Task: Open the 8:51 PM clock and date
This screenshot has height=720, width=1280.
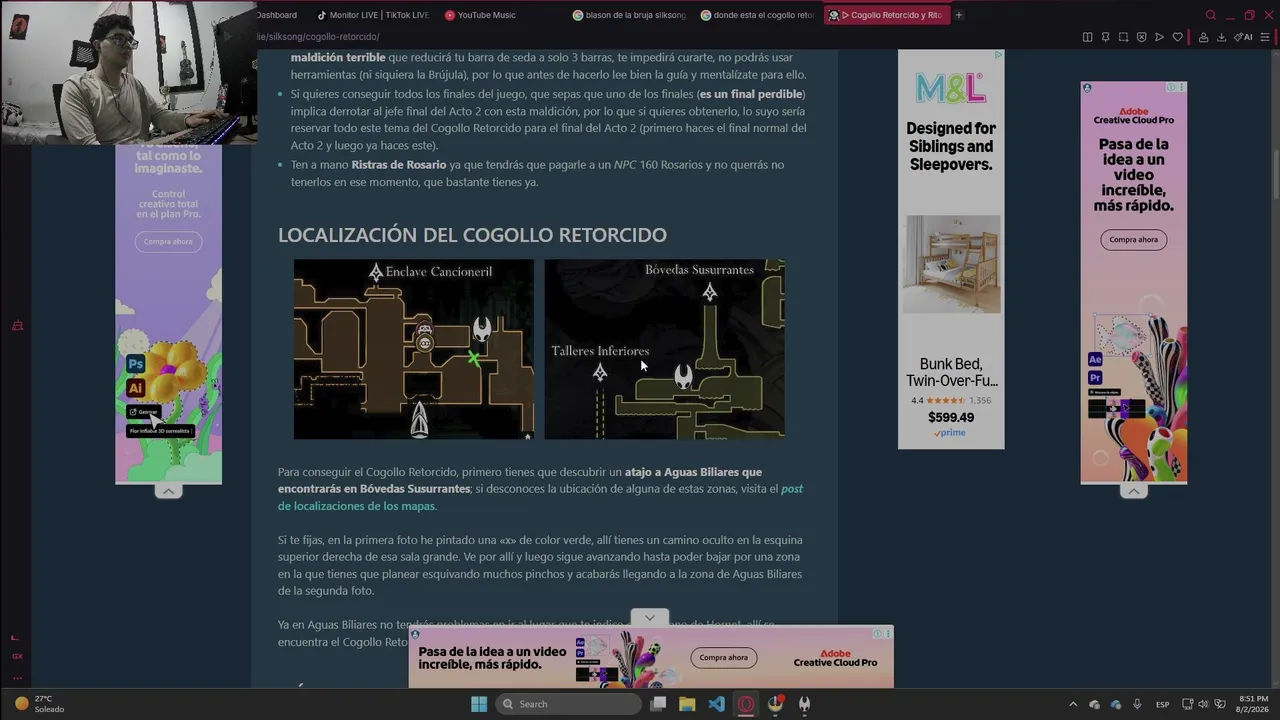Action: 1253,704
